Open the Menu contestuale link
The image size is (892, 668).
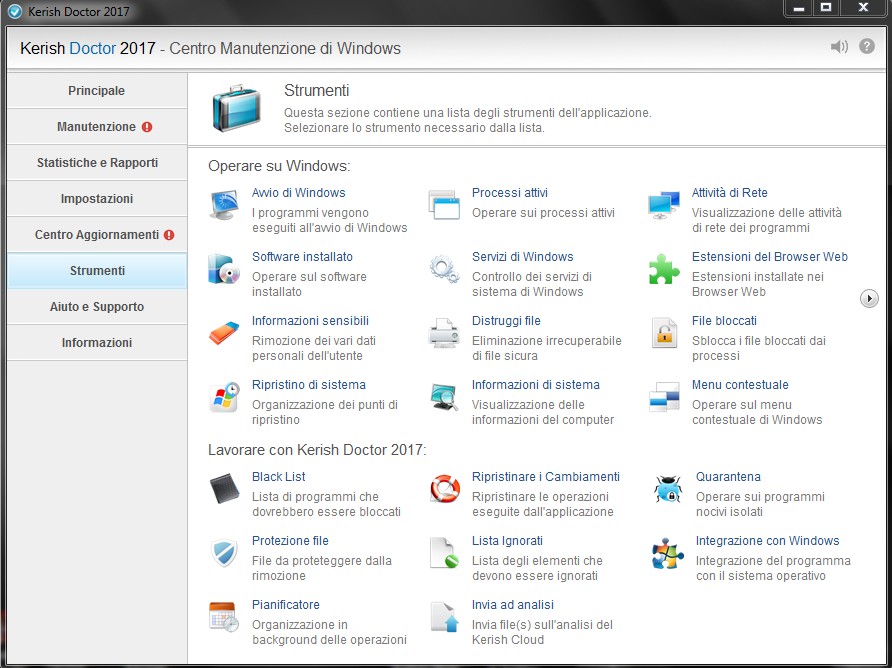[740, 385]
